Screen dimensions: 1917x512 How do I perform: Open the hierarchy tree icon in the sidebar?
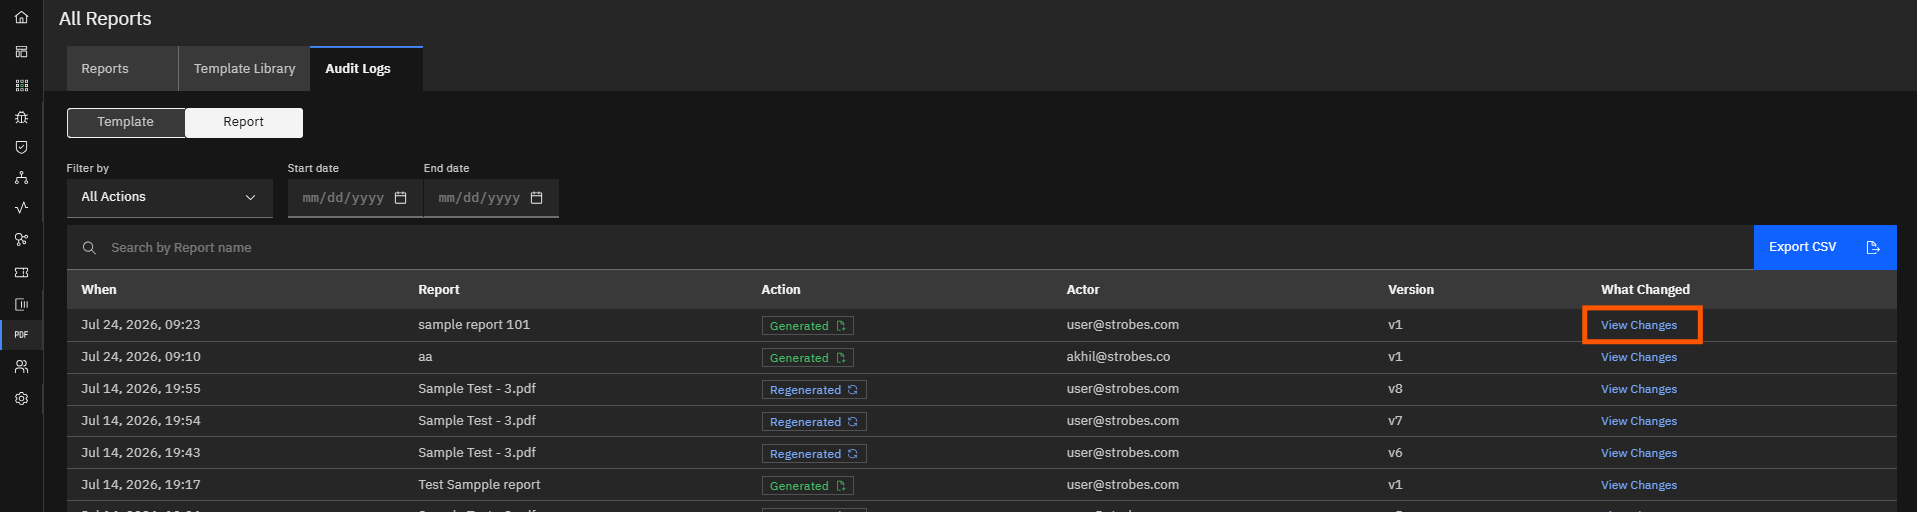pyautogui.click(x=21, y=178)
